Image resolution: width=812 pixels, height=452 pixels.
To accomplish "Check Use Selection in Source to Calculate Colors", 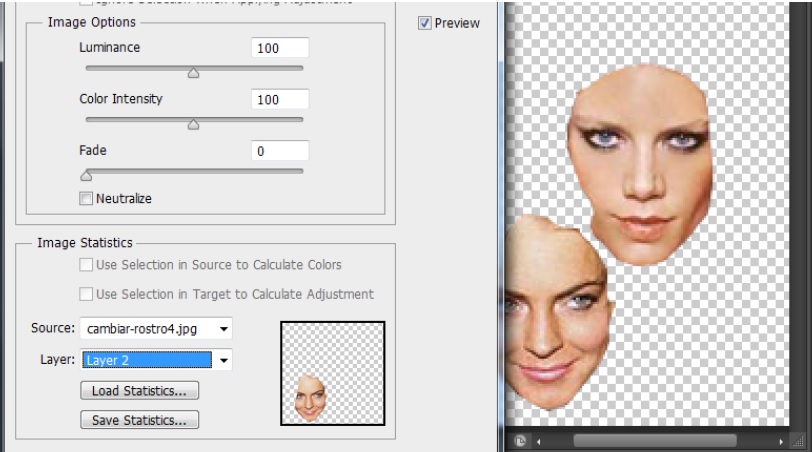I will (x=86, y=265).
